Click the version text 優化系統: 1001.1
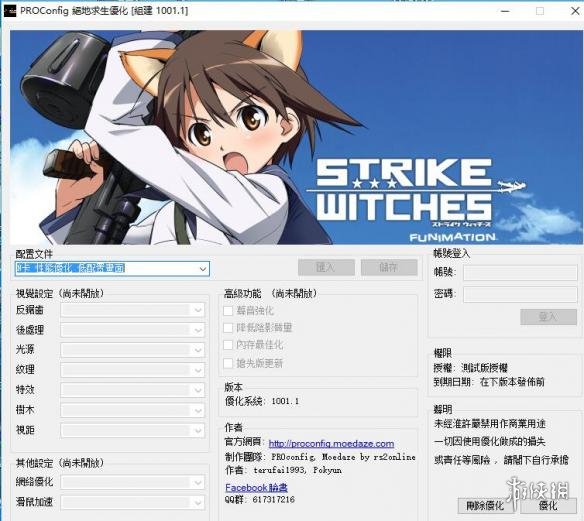The width and height of the screenshot is (584, 521). pyautogui.click(x=262, y=401)
